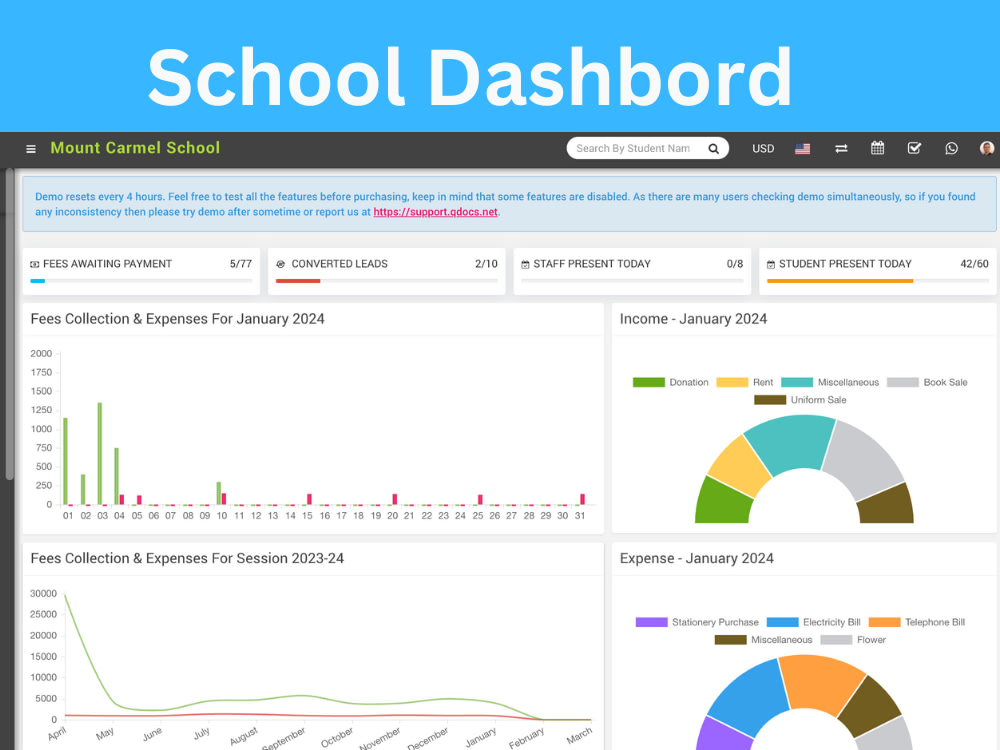Click the 0/8 staff count
This screenshot has height=750, width=1000.
coord(735,264)
